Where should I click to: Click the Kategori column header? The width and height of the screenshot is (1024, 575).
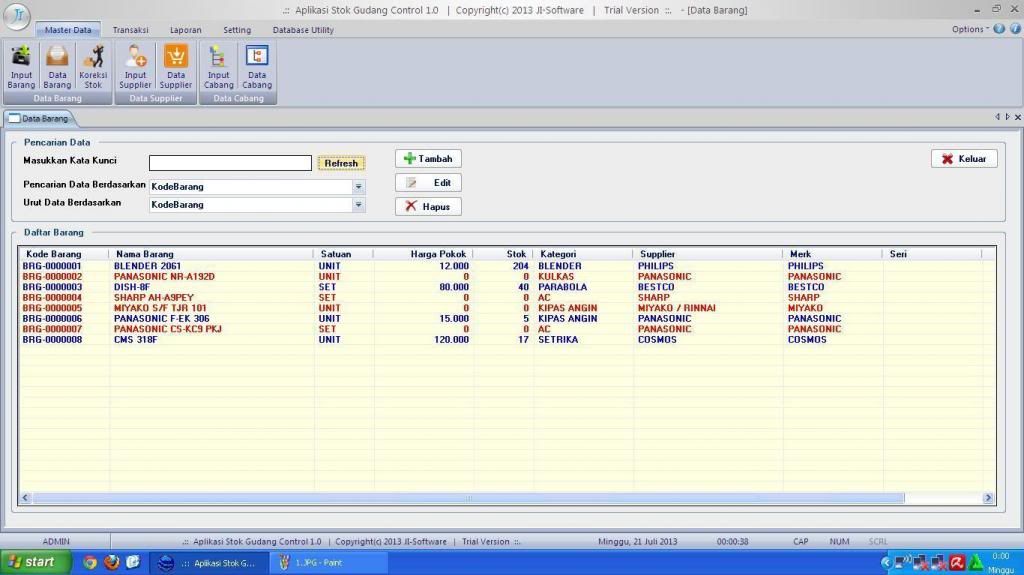pos(583,254)
